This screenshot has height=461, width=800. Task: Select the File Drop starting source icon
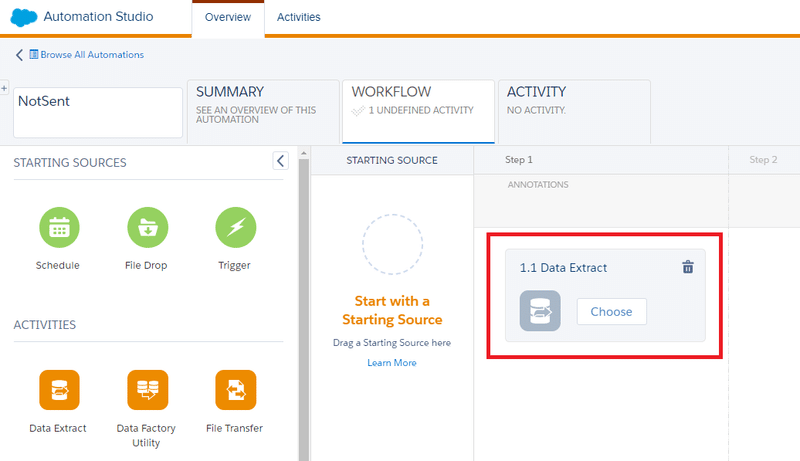tap(147, 227)
